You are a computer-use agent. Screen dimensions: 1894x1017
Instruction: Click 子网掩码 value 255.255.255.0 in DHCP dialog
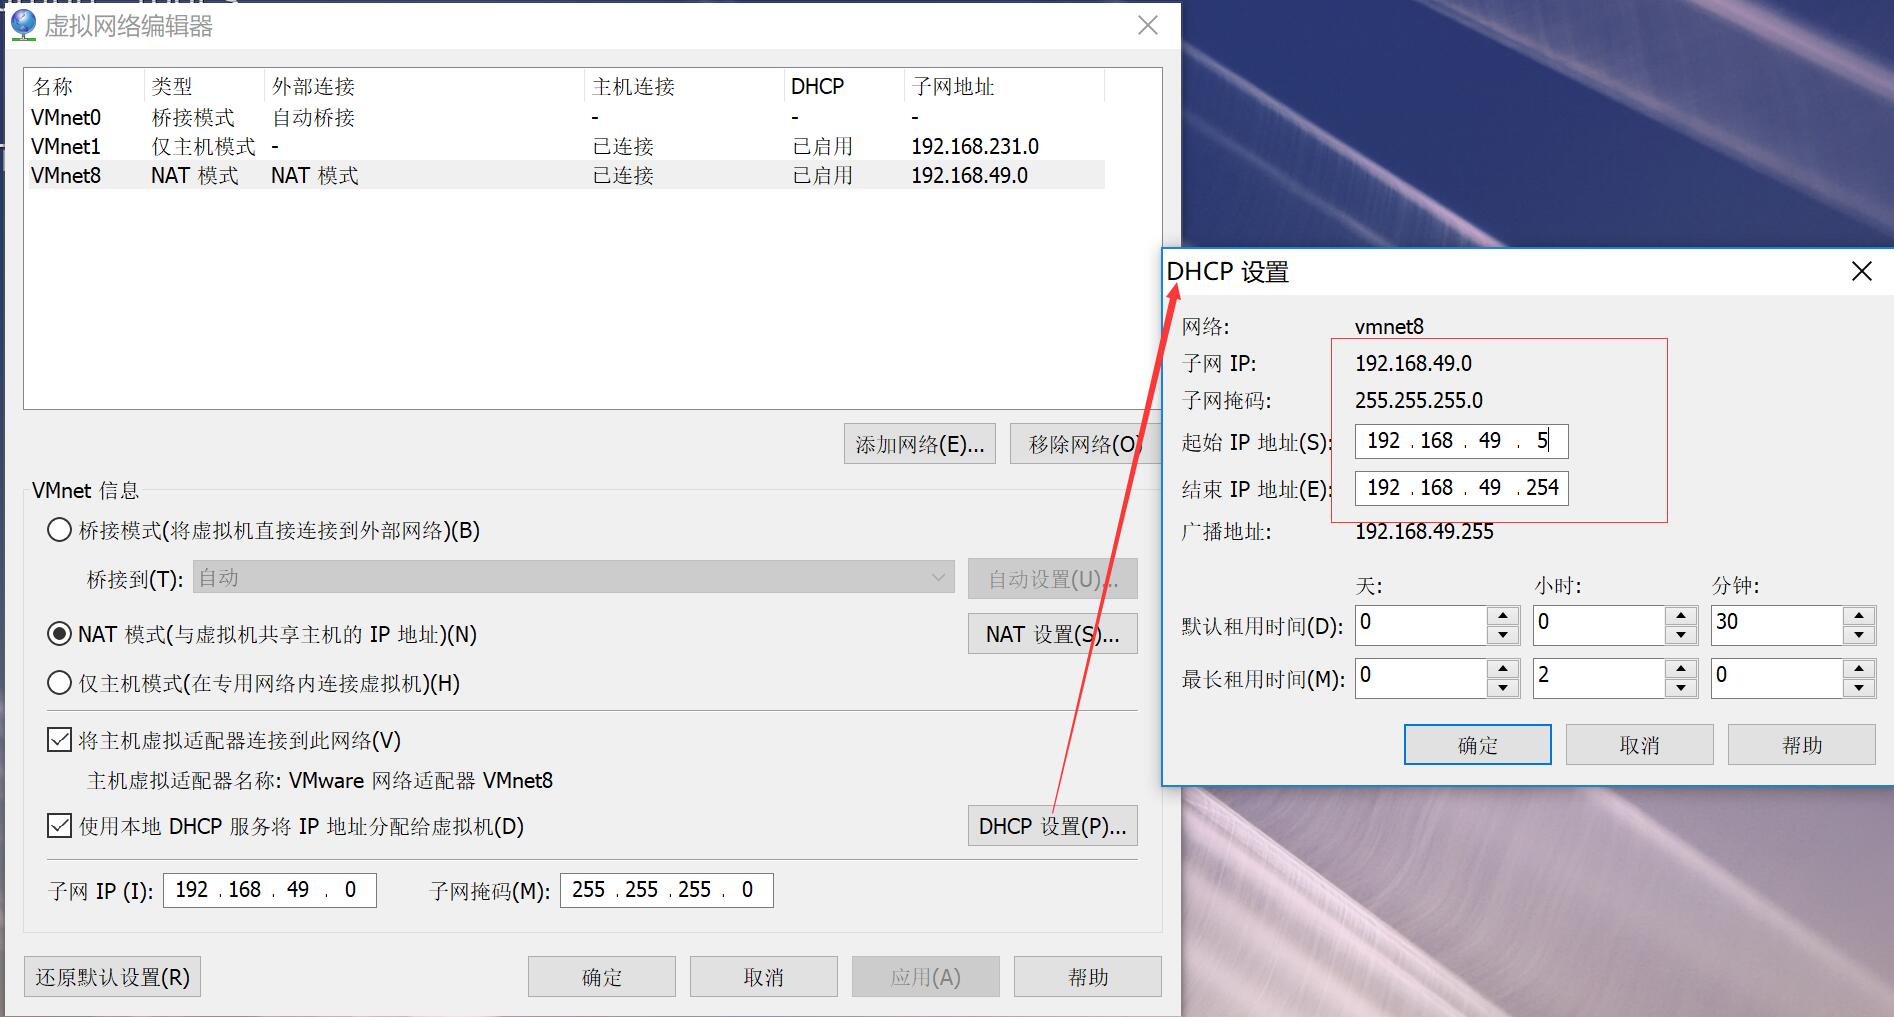click(x=1419, y=400)
